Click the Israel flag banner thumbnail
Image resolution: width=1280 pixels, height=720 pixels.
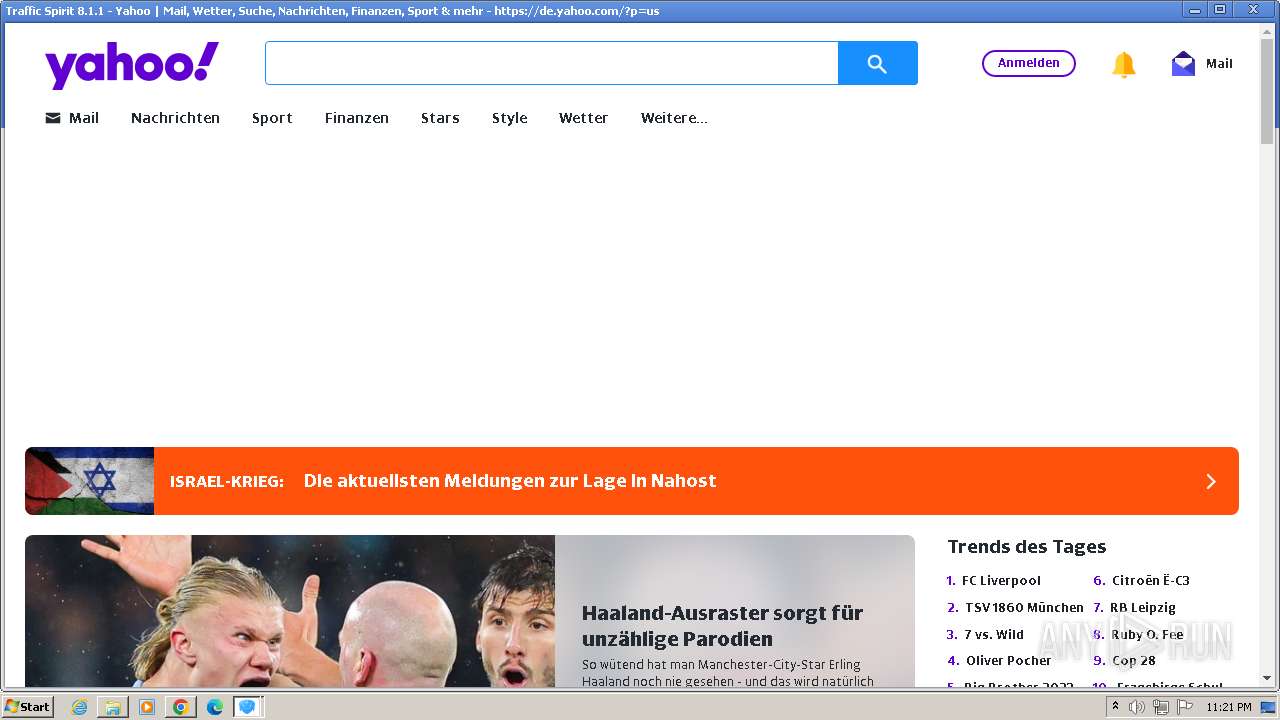[x=90, y=481]
